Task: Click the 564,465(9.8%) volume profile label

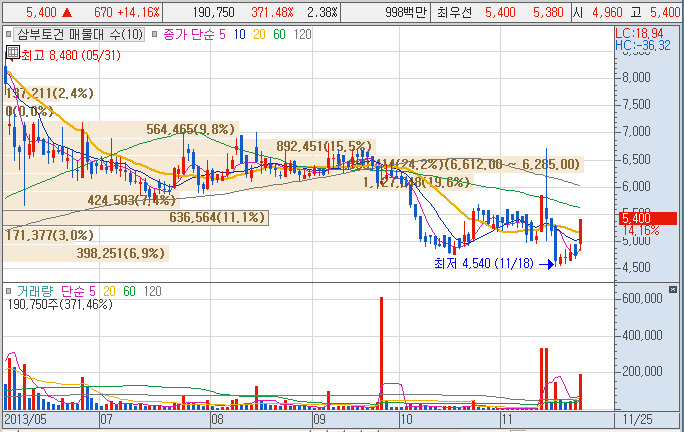Action: click(190, 129)
